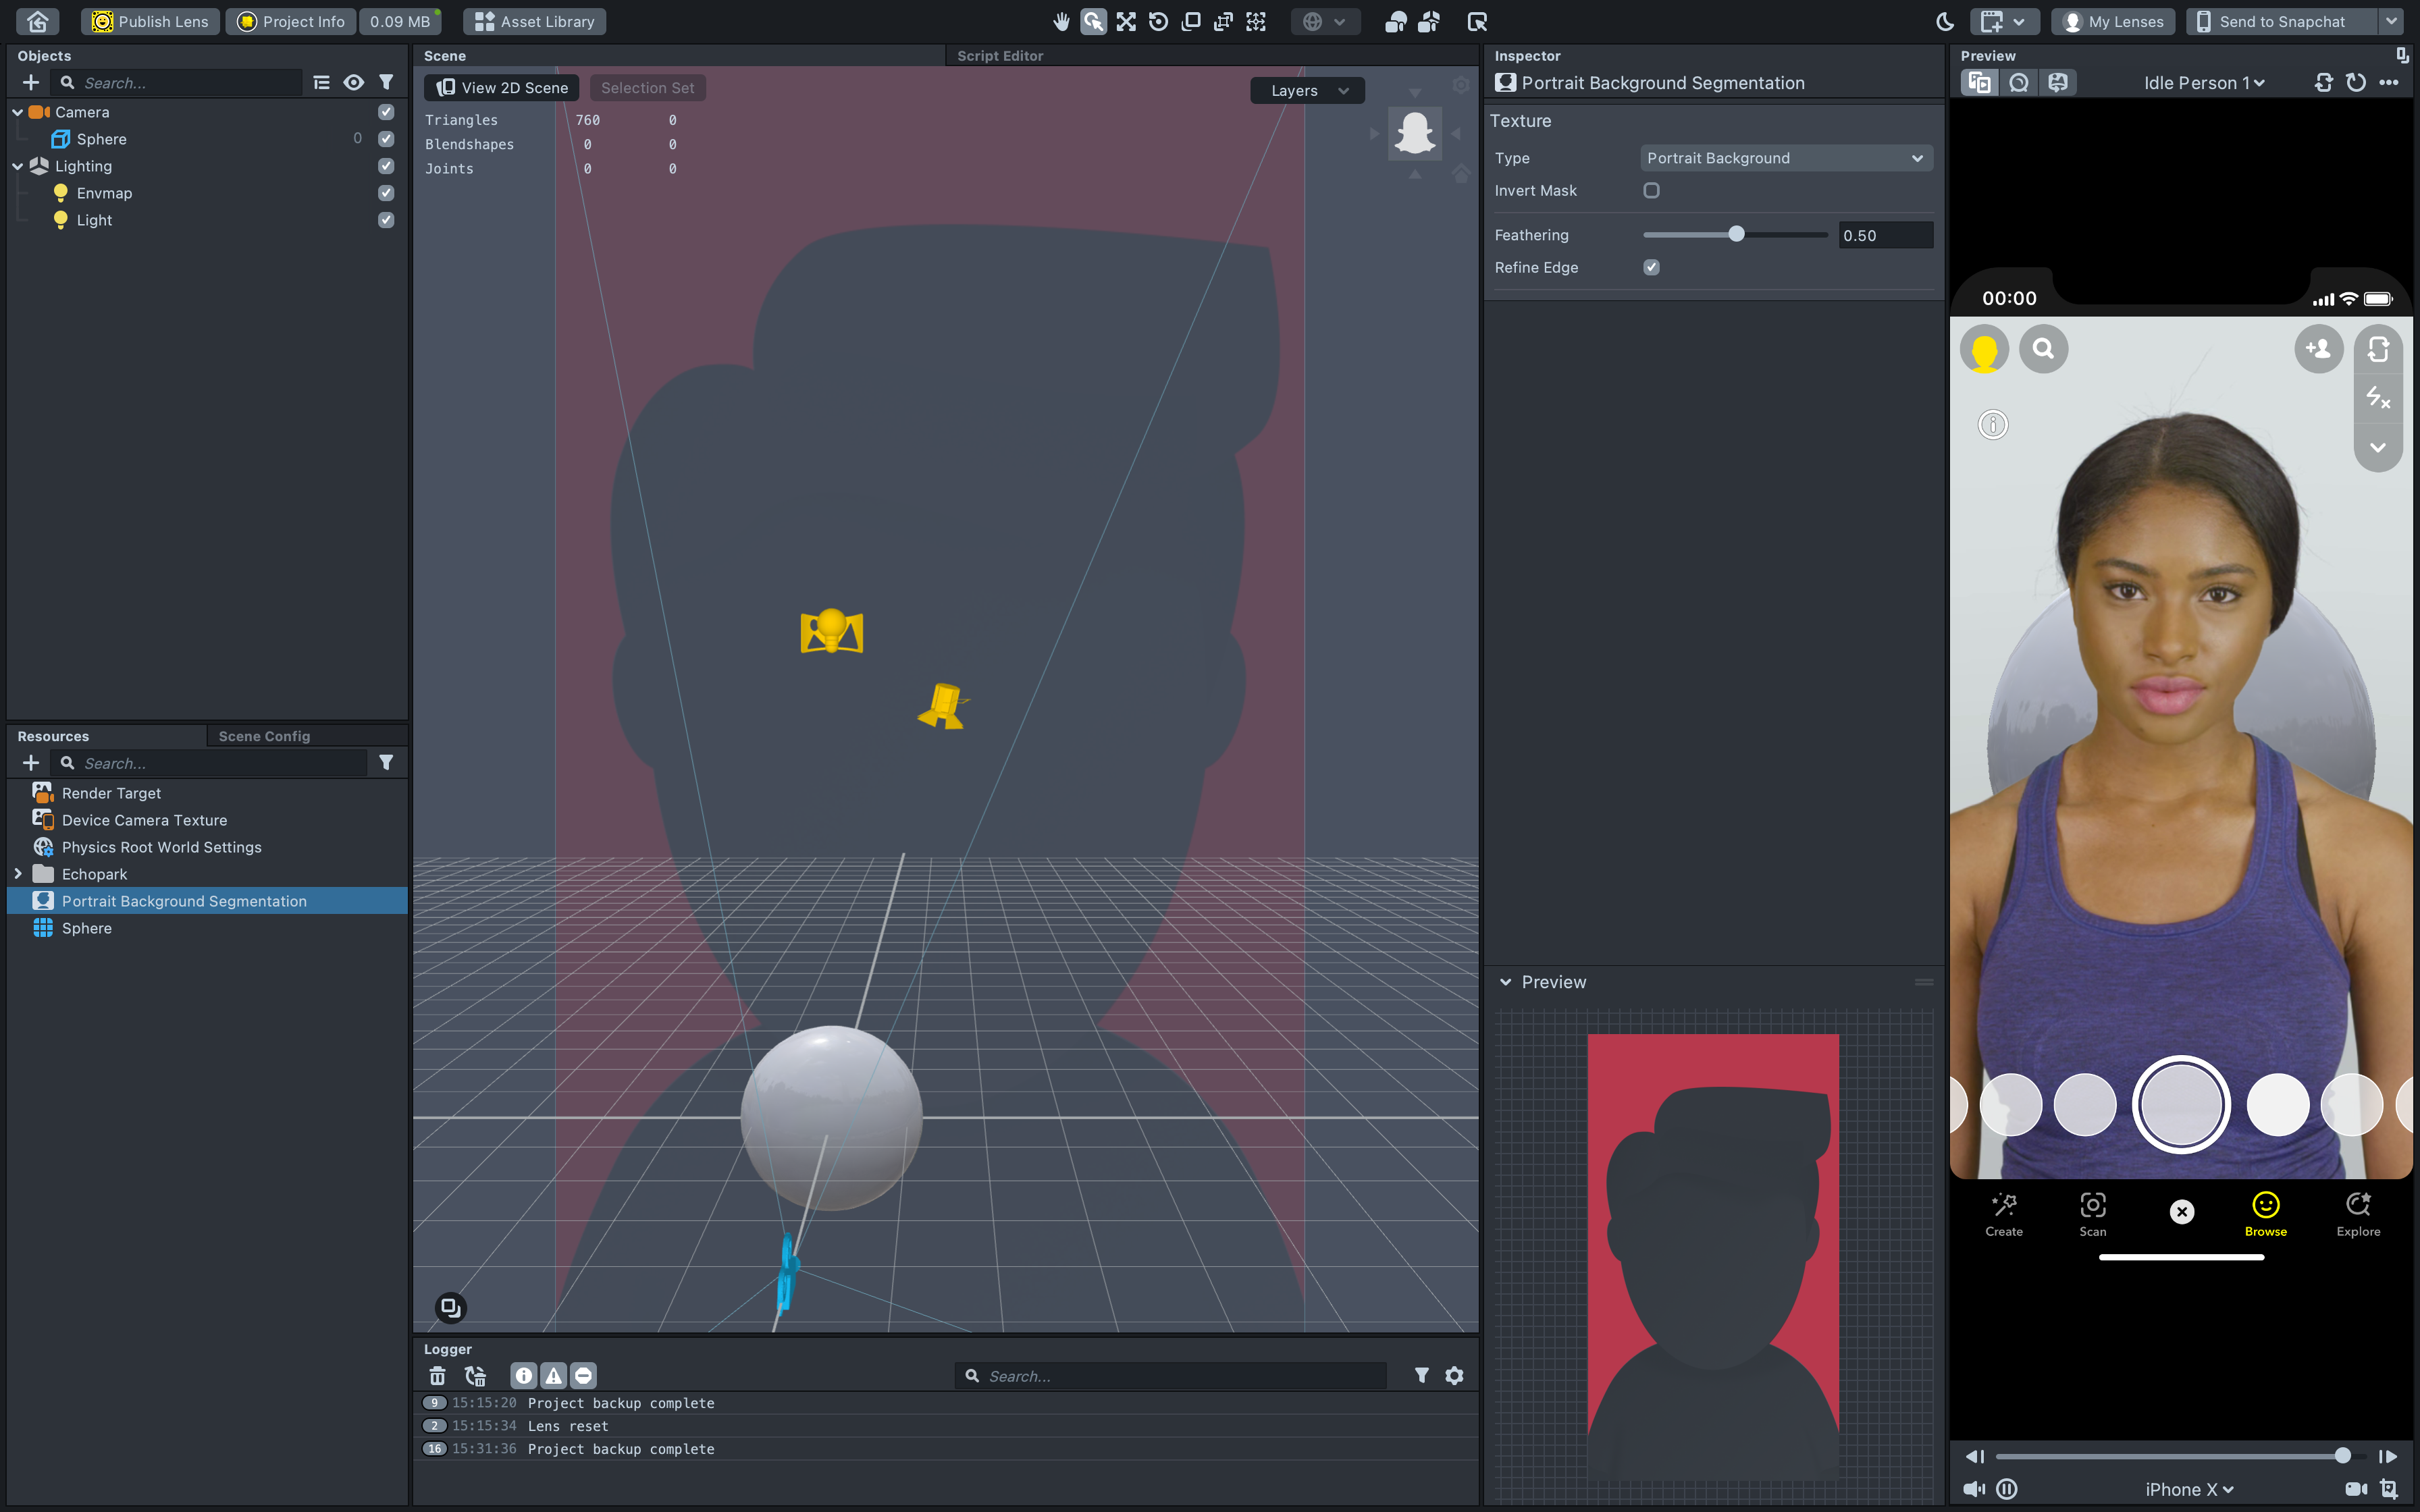Clear the Logger with trash icon

pyautogui.click(x=437, y=1376)
